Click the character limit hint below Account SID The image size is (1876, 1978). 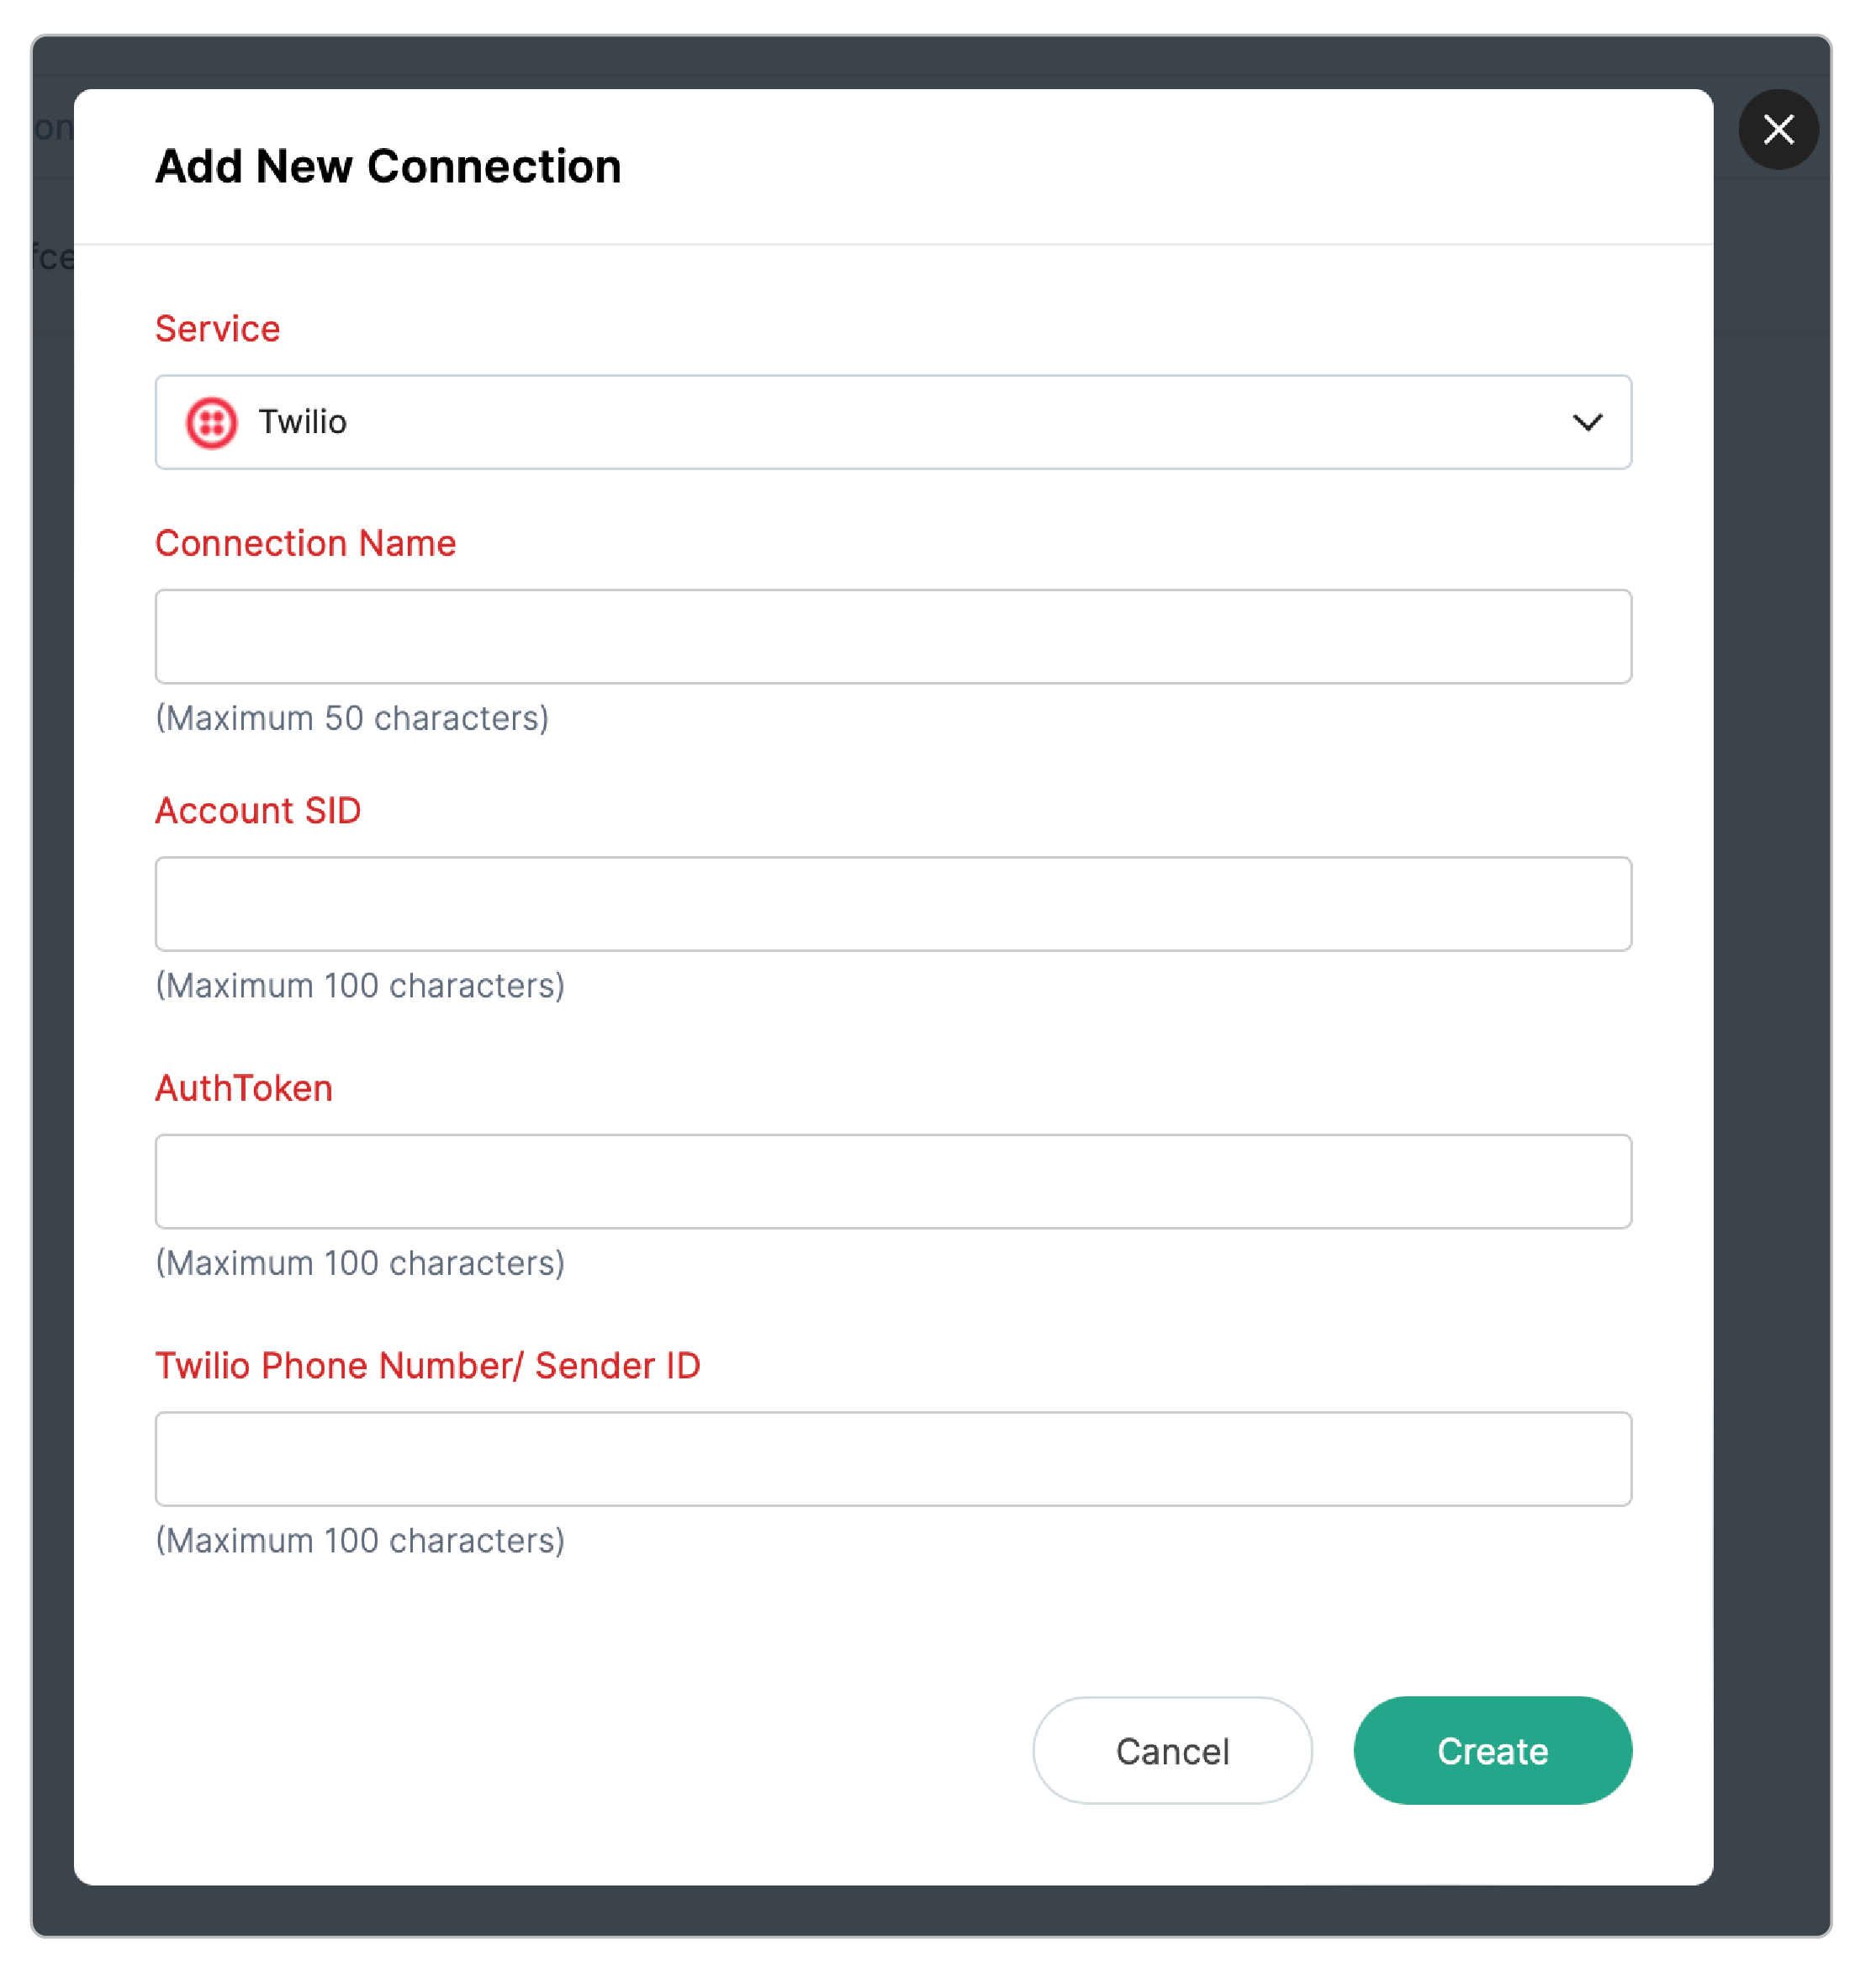[x=360, y=985]
